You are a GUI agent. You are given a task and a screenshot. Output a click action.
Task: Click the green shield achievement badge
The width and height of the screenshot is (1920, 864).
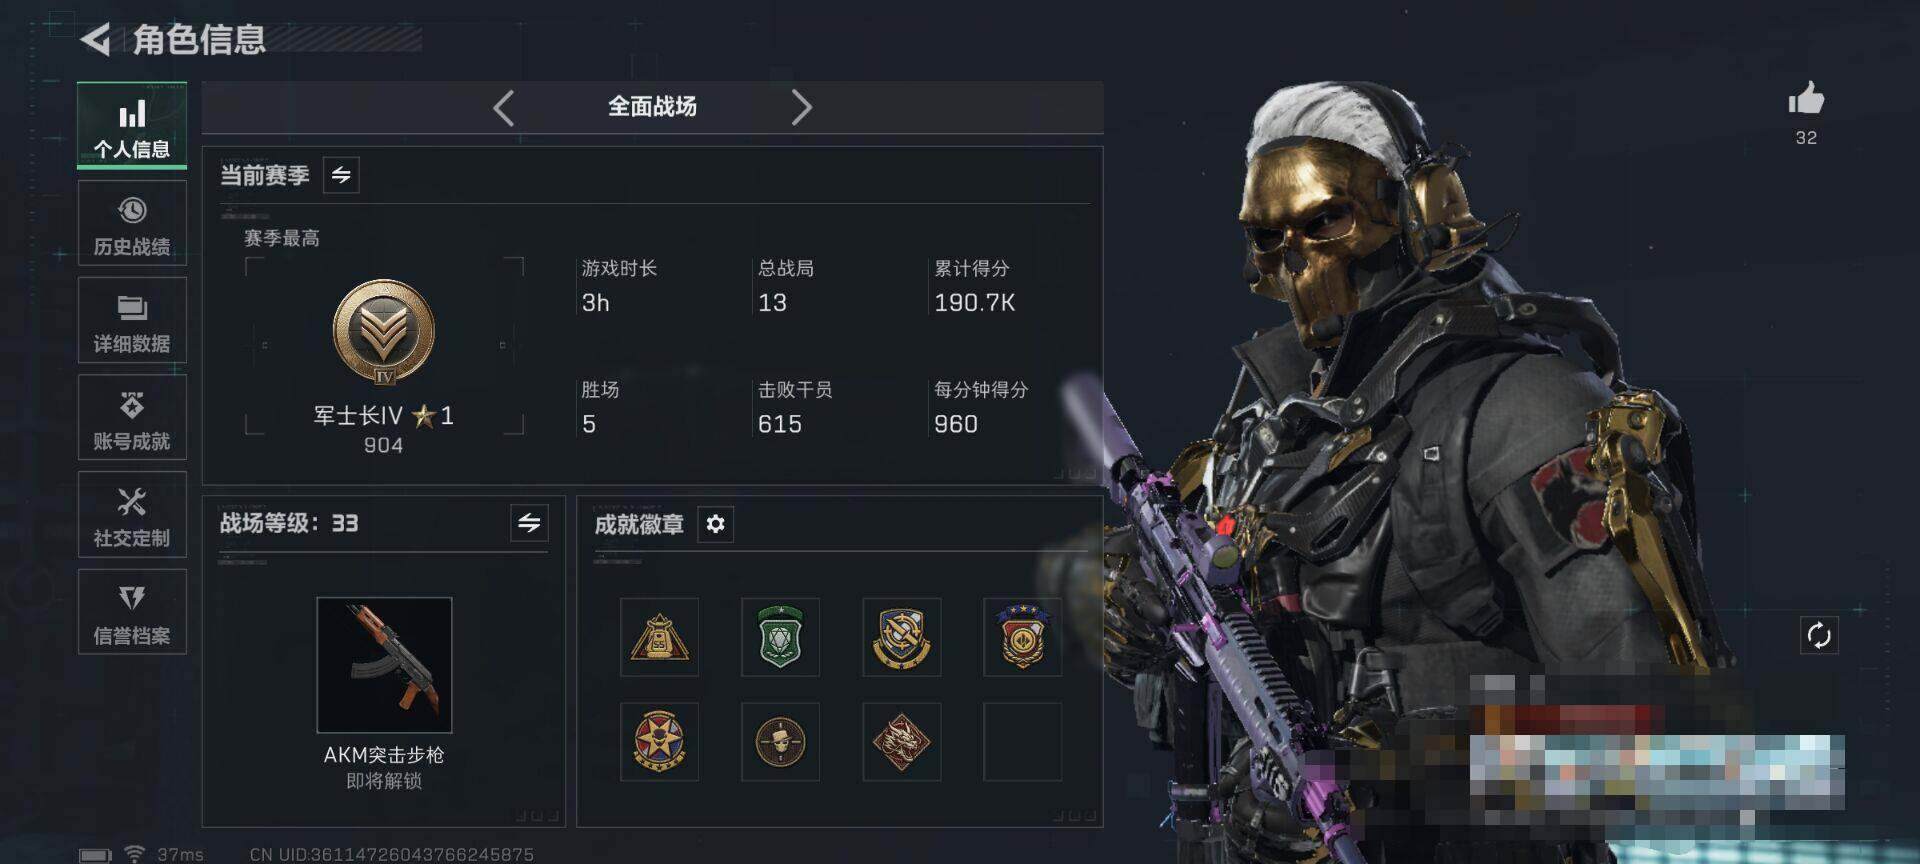780,637
